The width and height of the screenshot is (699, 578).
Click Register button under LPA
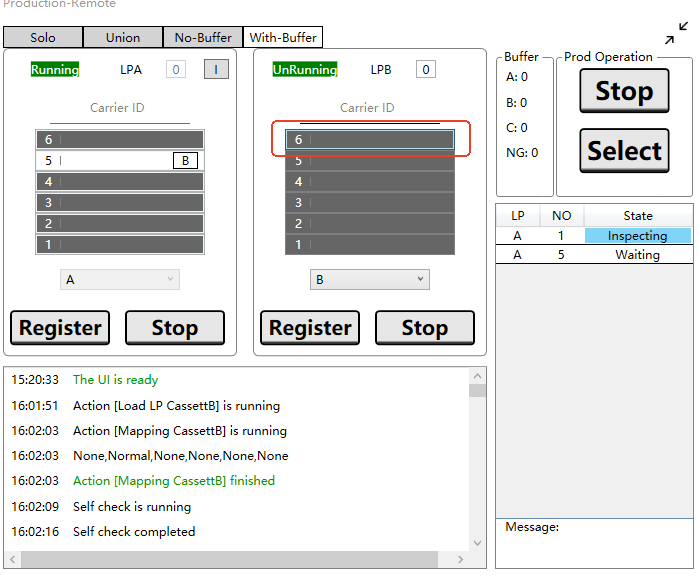coord(60,328)
